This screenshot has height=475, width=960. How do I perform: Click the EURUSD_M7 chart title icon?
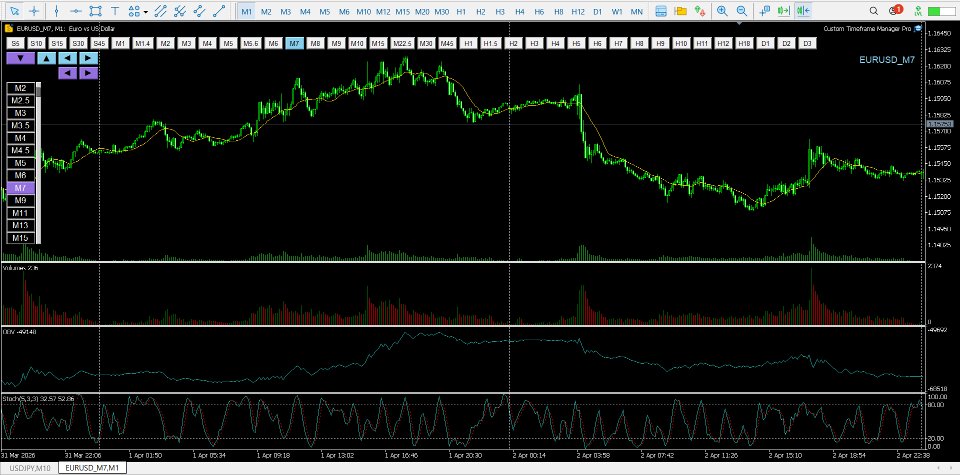7,28
